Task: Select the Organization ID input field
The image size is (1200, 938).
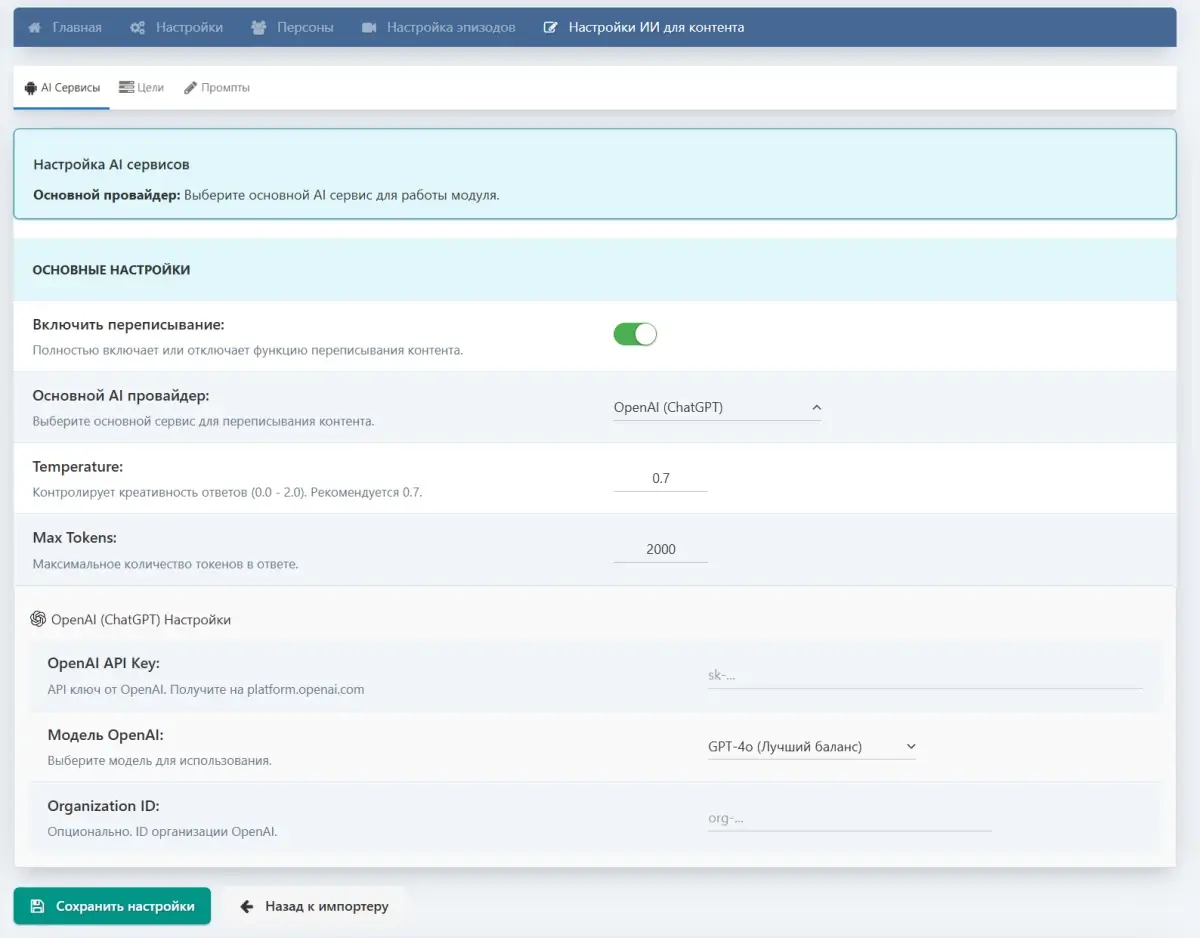Action: click(x=849, y=818)
